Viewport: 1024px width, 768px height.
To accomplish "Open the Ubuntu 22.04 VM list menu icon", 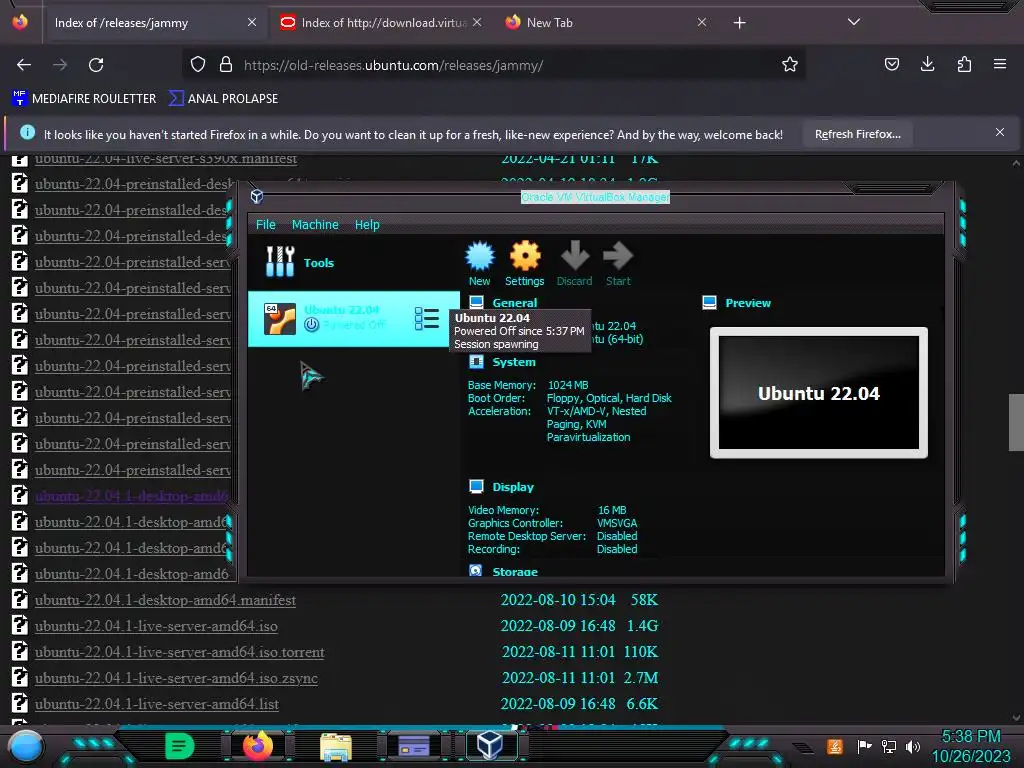I will tap(426, 319).
